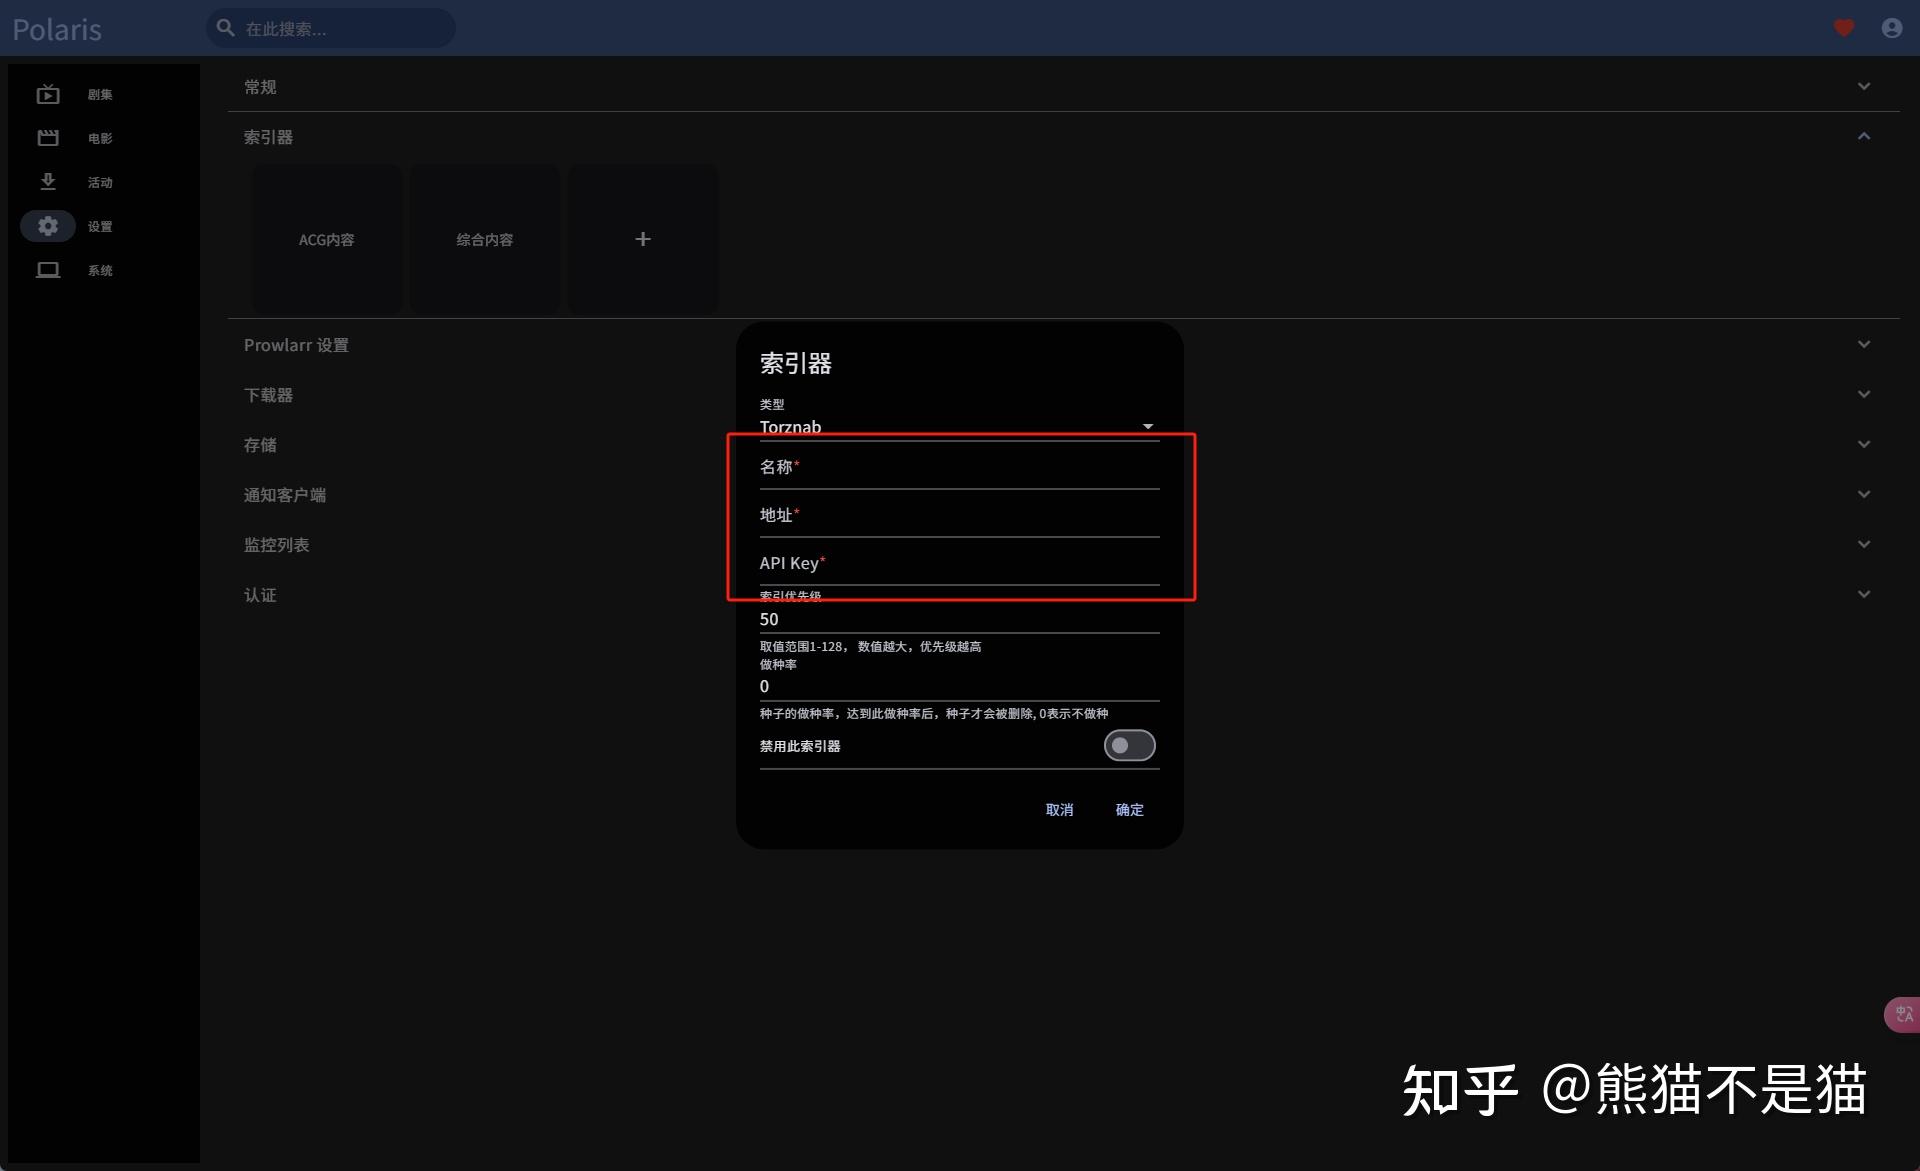
Task: Open the 综合内容 indexer card
Action: pos(485,239)
